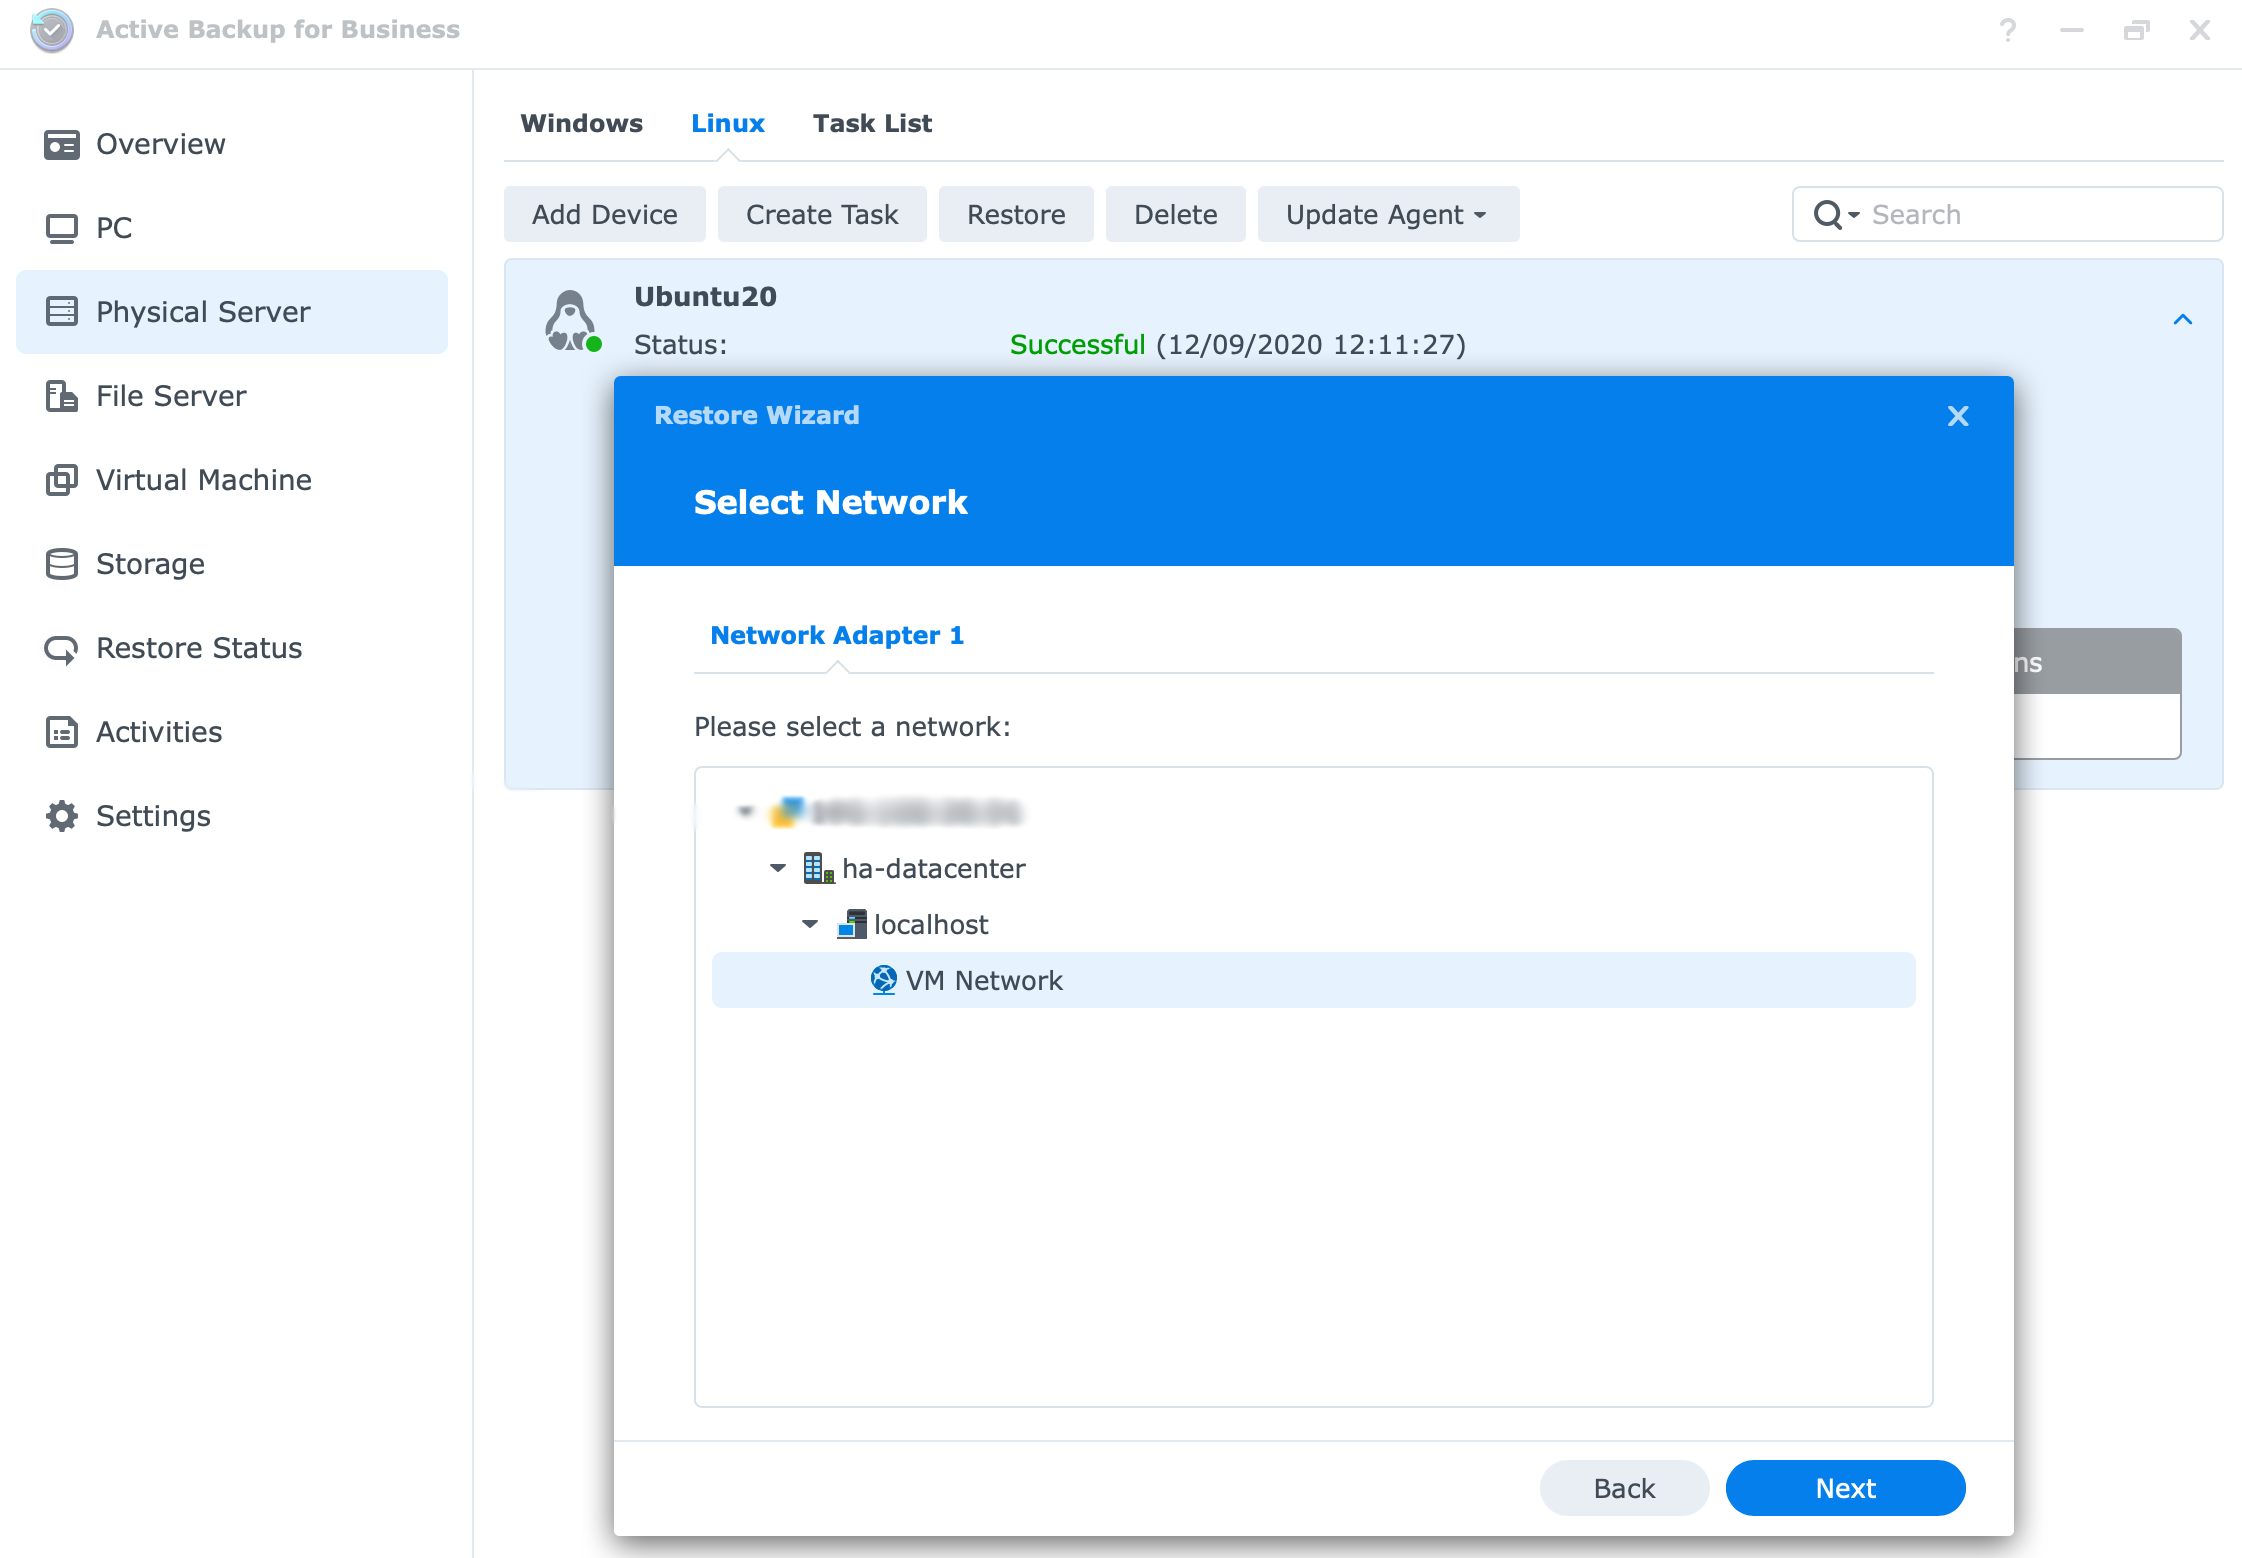Close the Restore Wizard dialog
The width and height of the screenshot is (2242, 1558).
1957,416
